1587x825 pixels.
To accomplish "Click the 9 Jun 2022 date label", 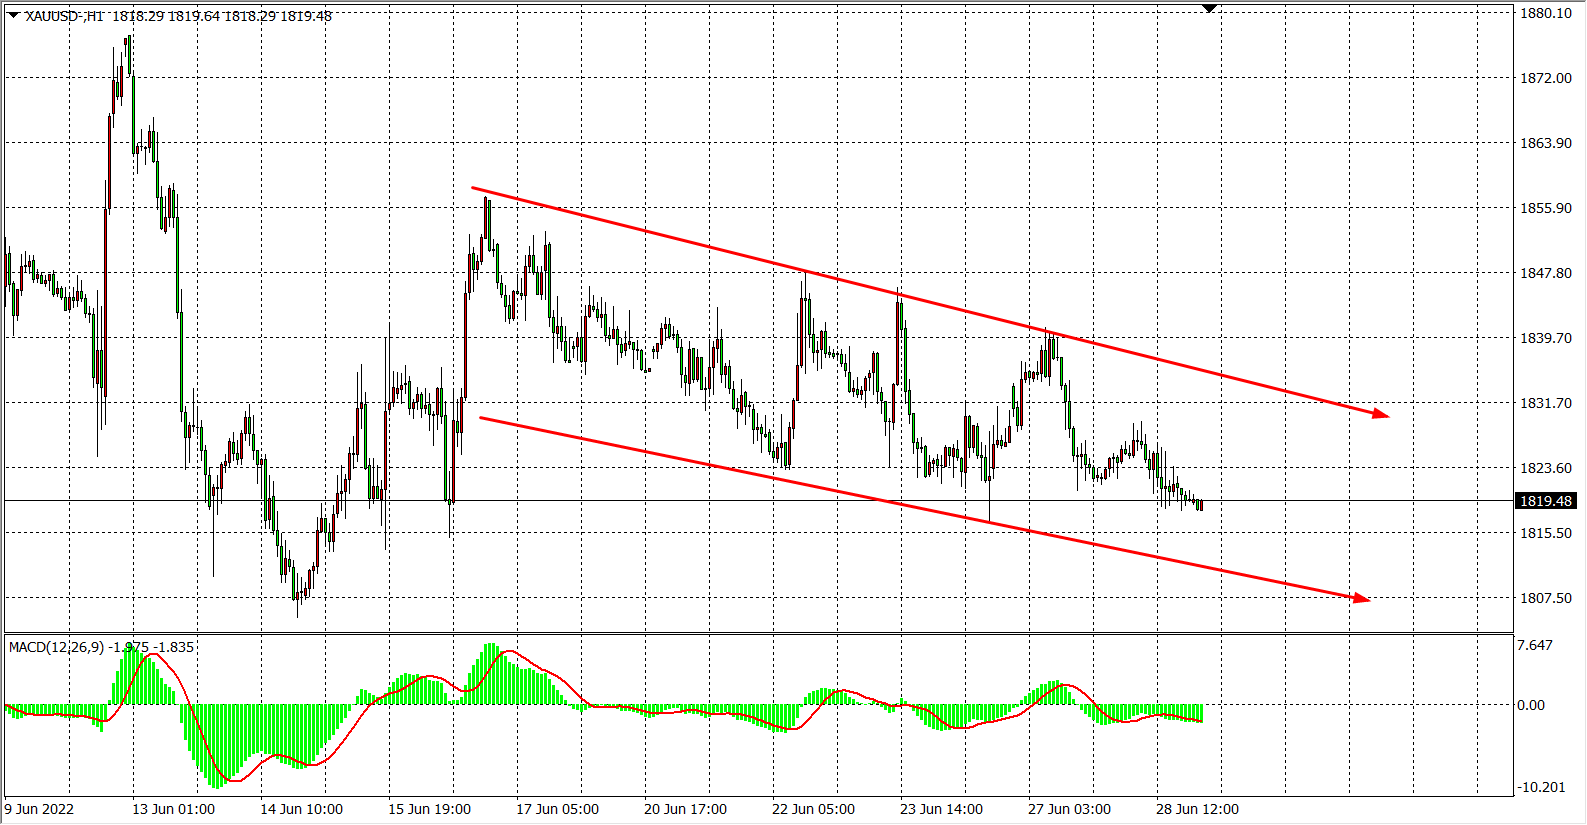I will [x=40, y=809].
